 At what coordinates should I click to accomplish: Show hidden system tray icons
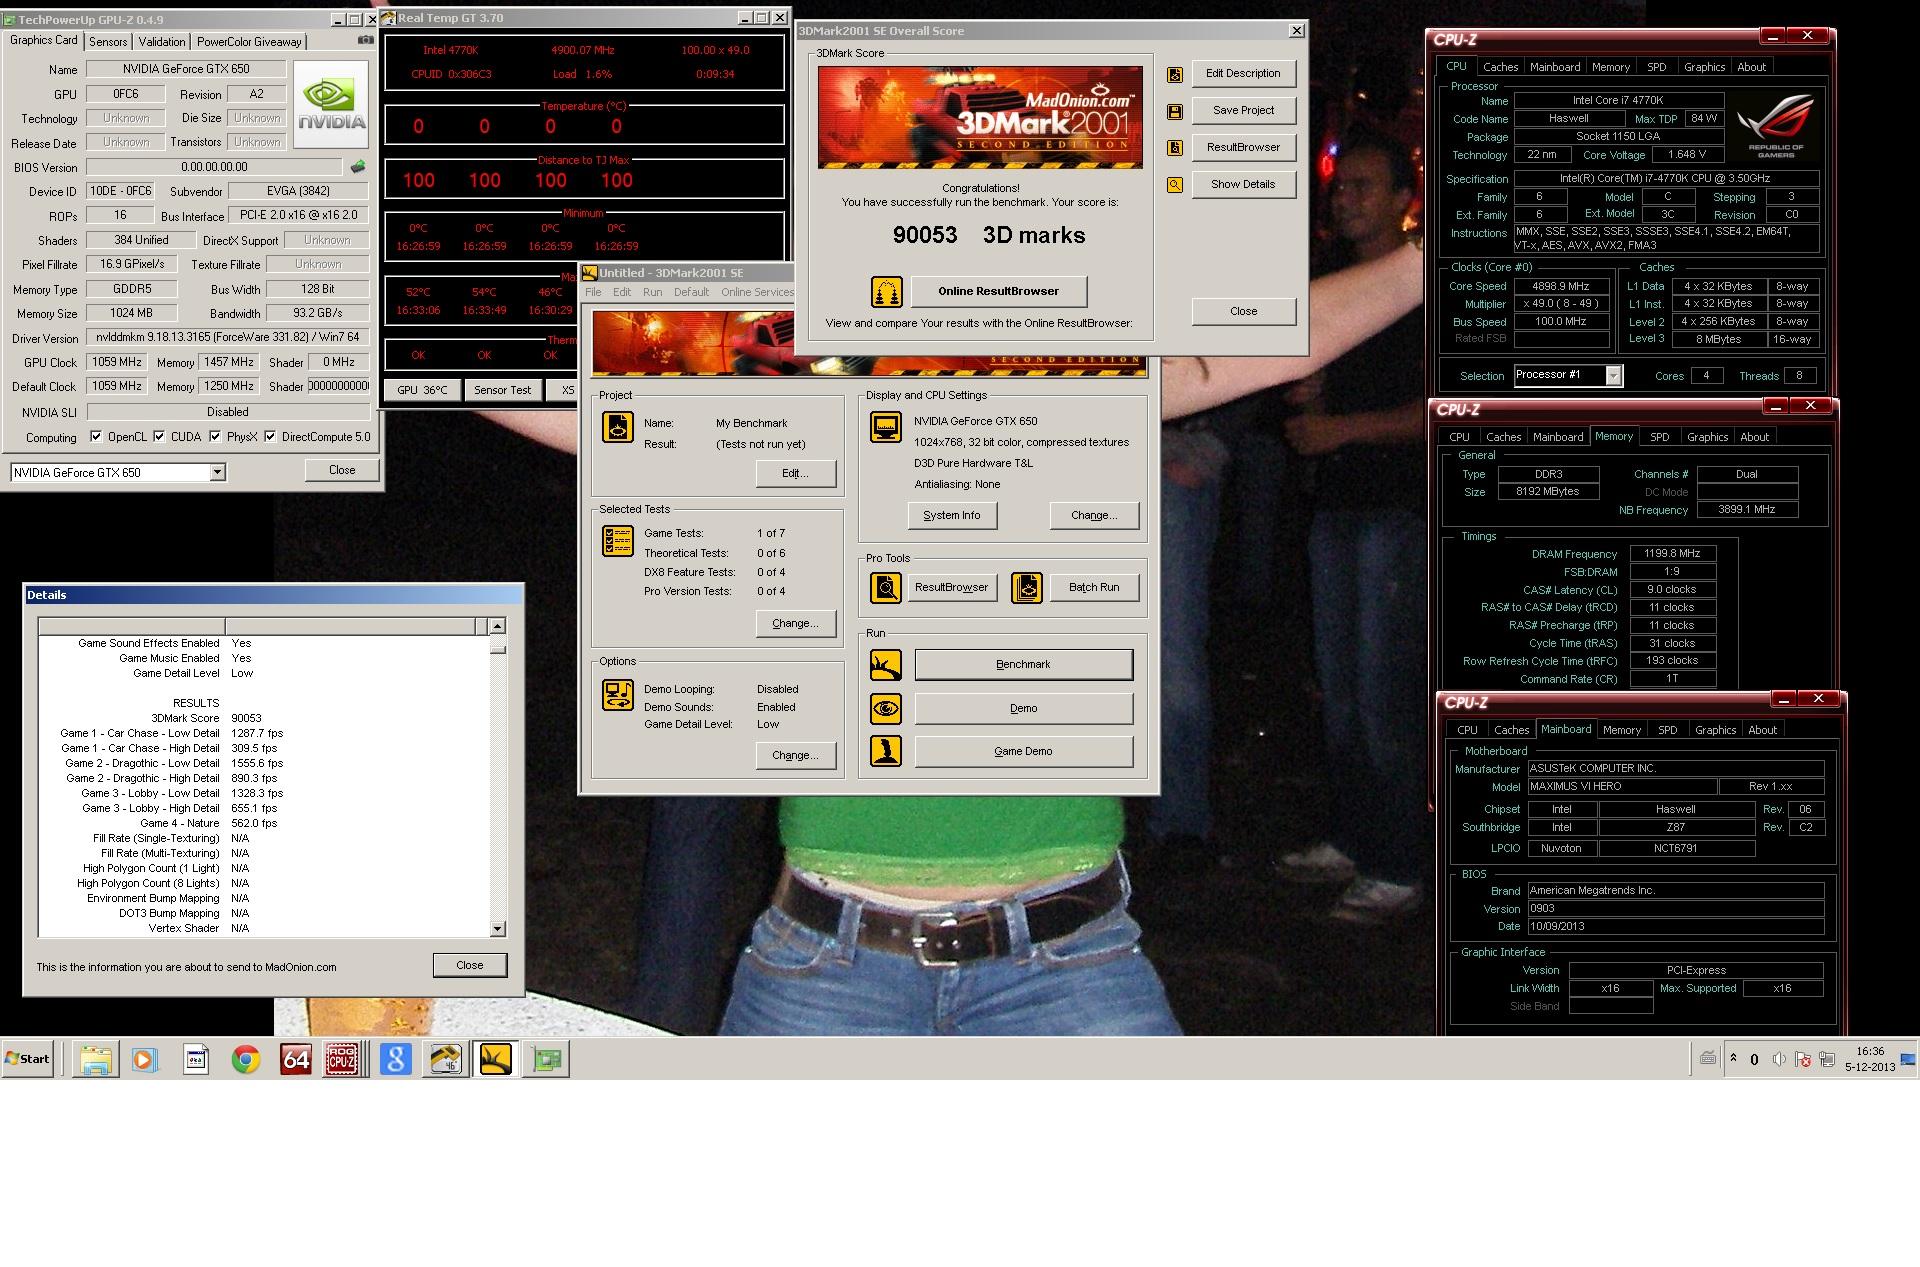[1733, 1058]
